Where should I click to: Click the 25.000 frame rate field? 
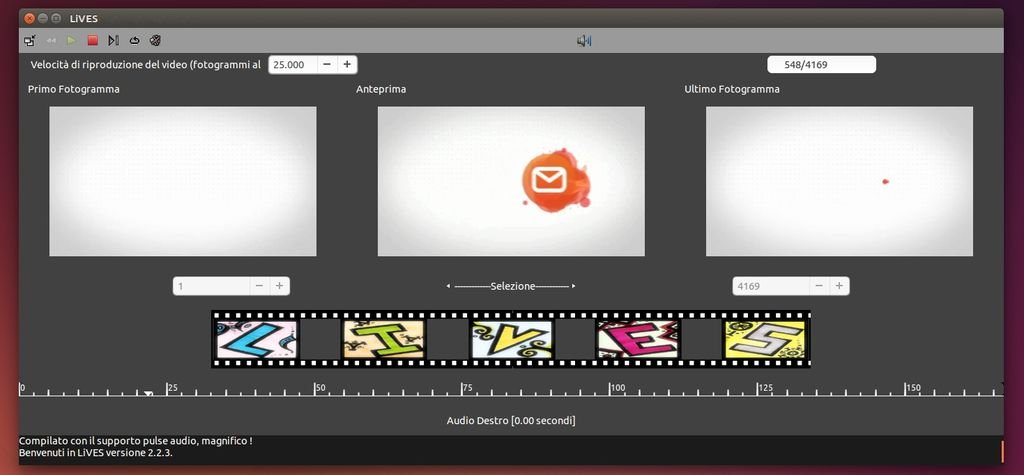click(292, 64)
